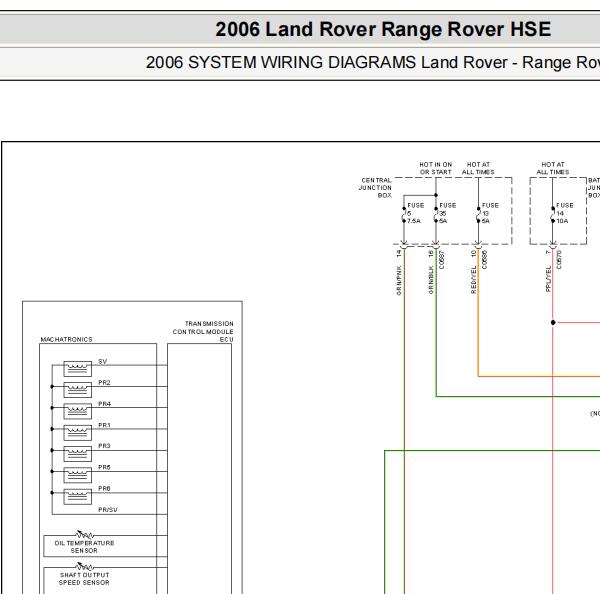Select the PPL/YEL wire color label
Screen dimensions: 600x594
[548, 279]
